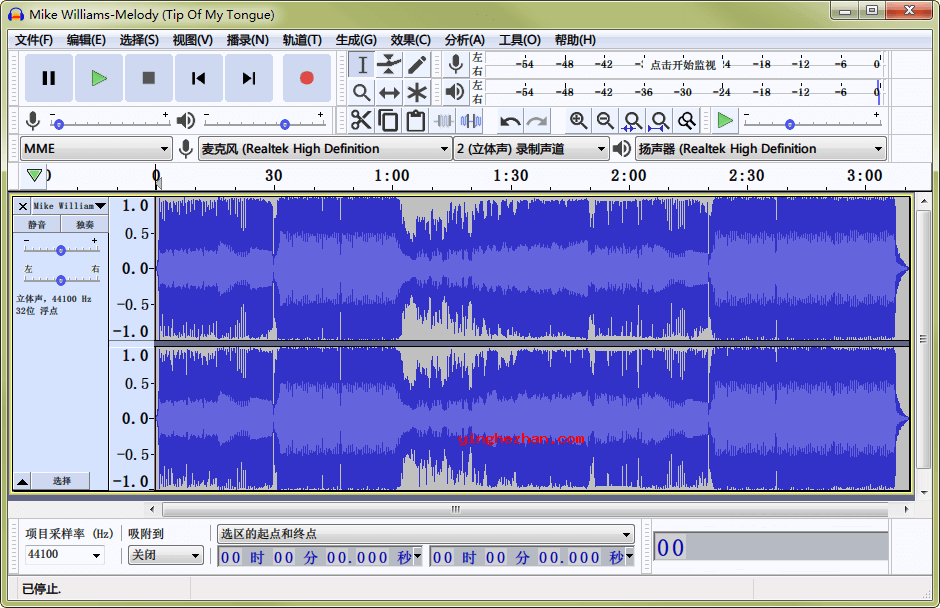Open the 效果(C) menu
This screenshot has height=608, width=940.
click(411, 40)
